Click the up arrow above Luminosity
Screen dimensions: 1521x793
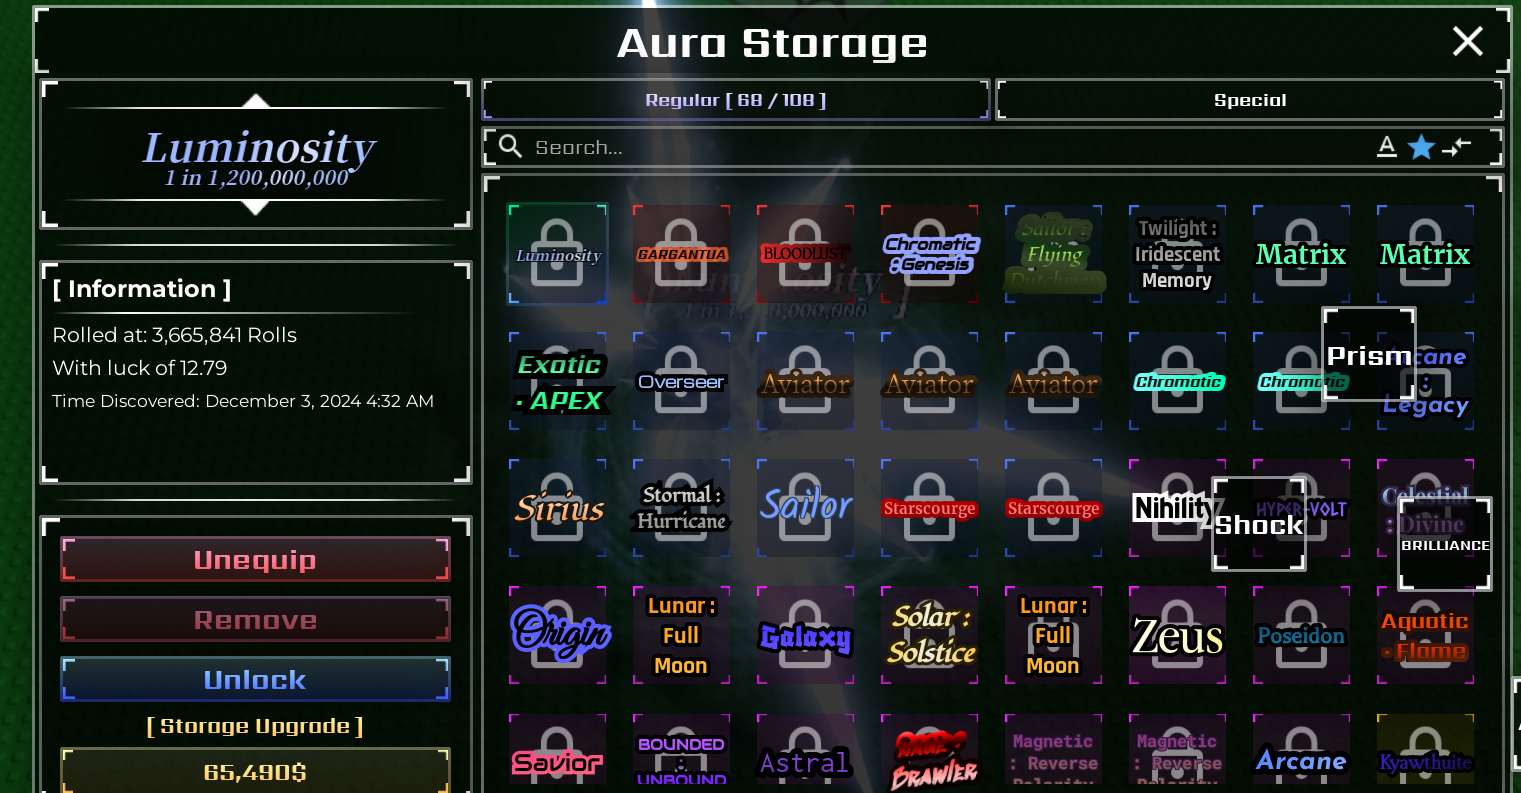point(257,101)
